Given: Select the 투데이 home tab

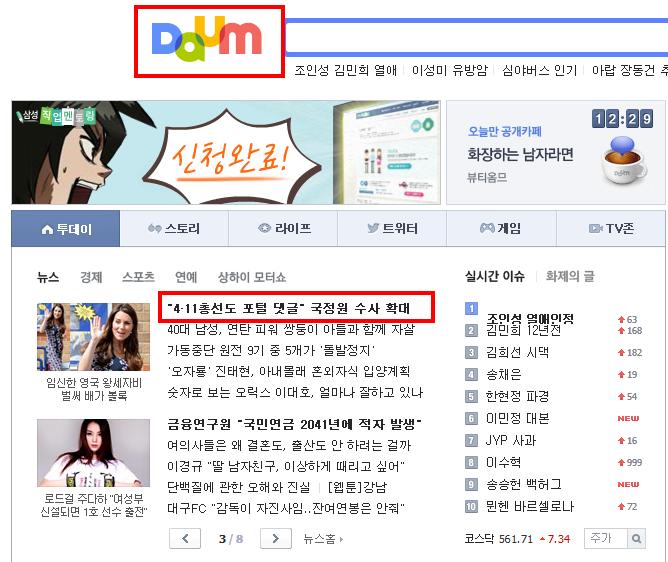Looking at the screenshot, I should click(66, 228).
